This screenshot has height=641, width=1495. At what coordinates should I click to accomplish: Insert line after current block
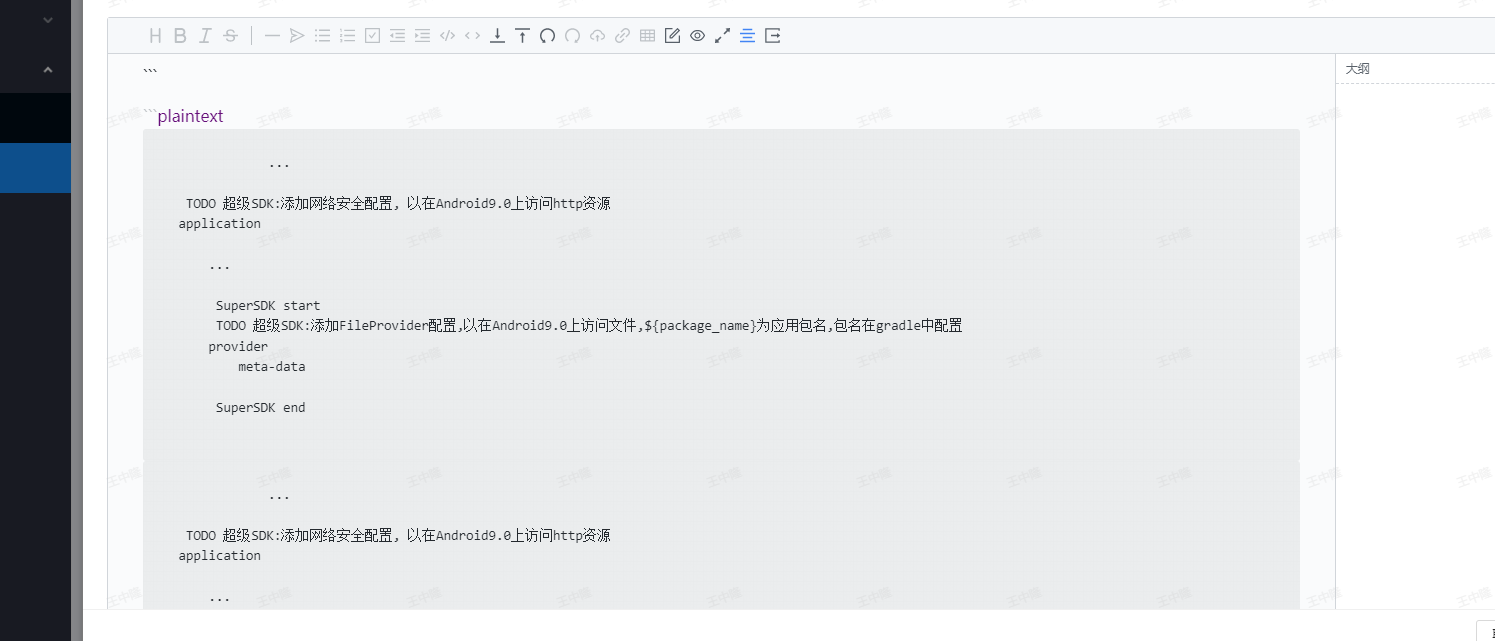pyautogui.click(x=497, y=36)
